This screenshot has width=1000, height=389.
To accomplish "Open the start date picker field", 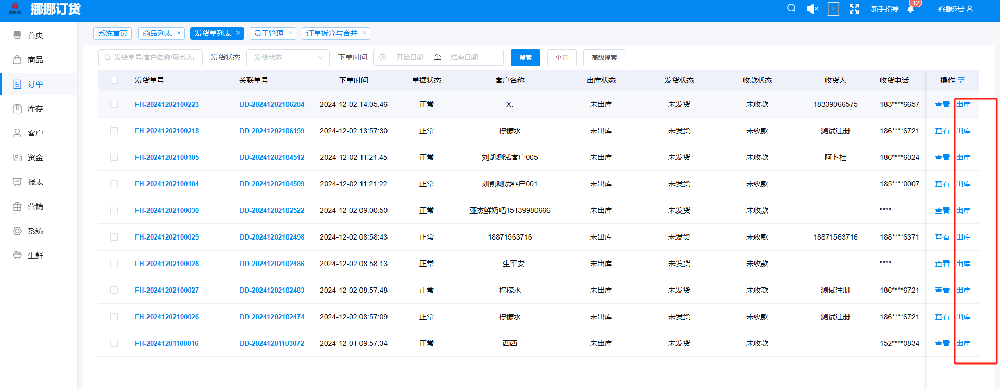I will click(408, 57).
